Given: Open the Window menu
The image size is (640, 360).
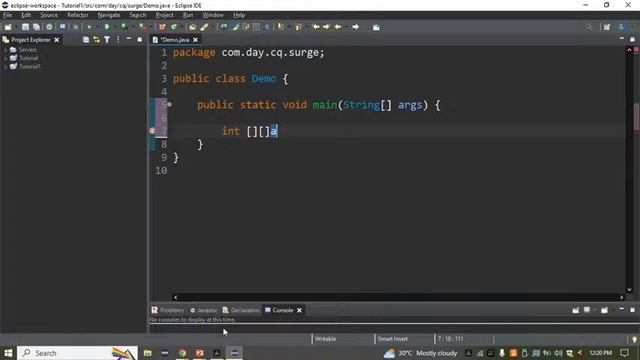Looking at the screenshot, I should point(213,15).
